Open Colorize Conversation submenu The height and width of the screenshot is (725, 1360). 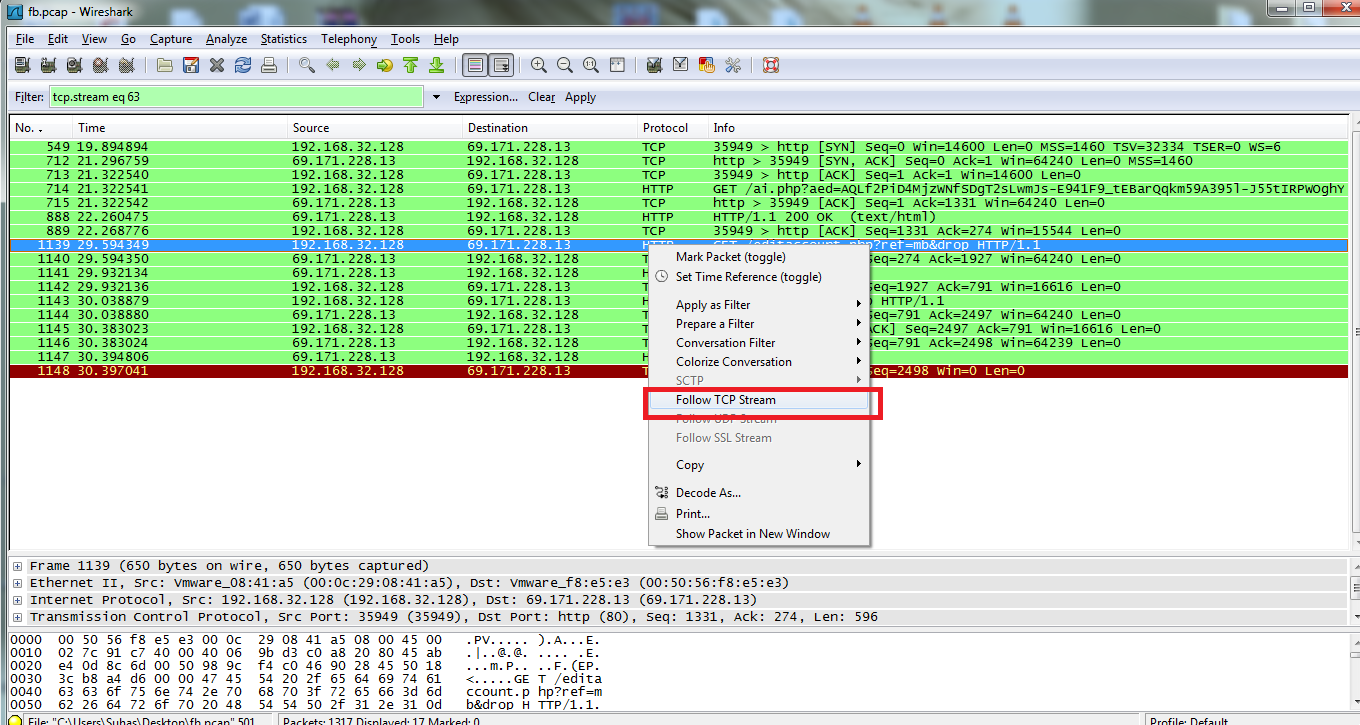click(758, 362)
